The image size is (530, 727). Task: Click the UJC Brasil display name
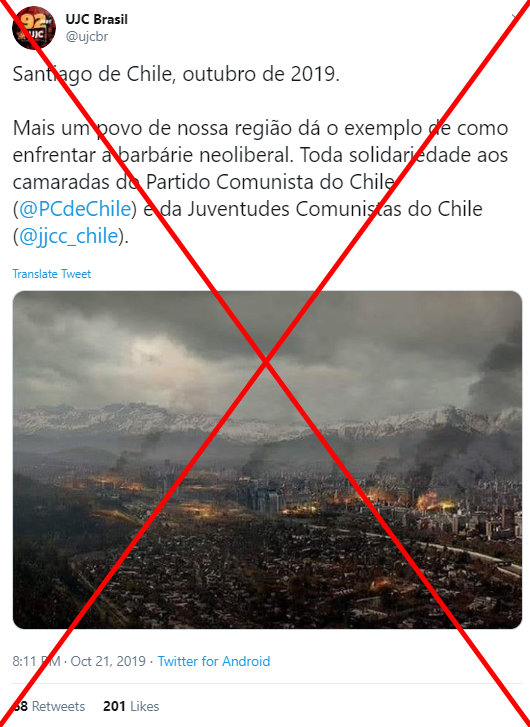click(x=96, y=19)
